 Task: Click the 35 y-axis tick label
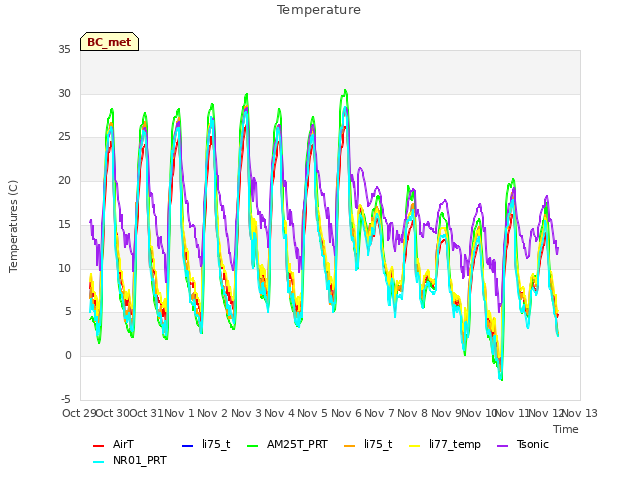(64, 50)
